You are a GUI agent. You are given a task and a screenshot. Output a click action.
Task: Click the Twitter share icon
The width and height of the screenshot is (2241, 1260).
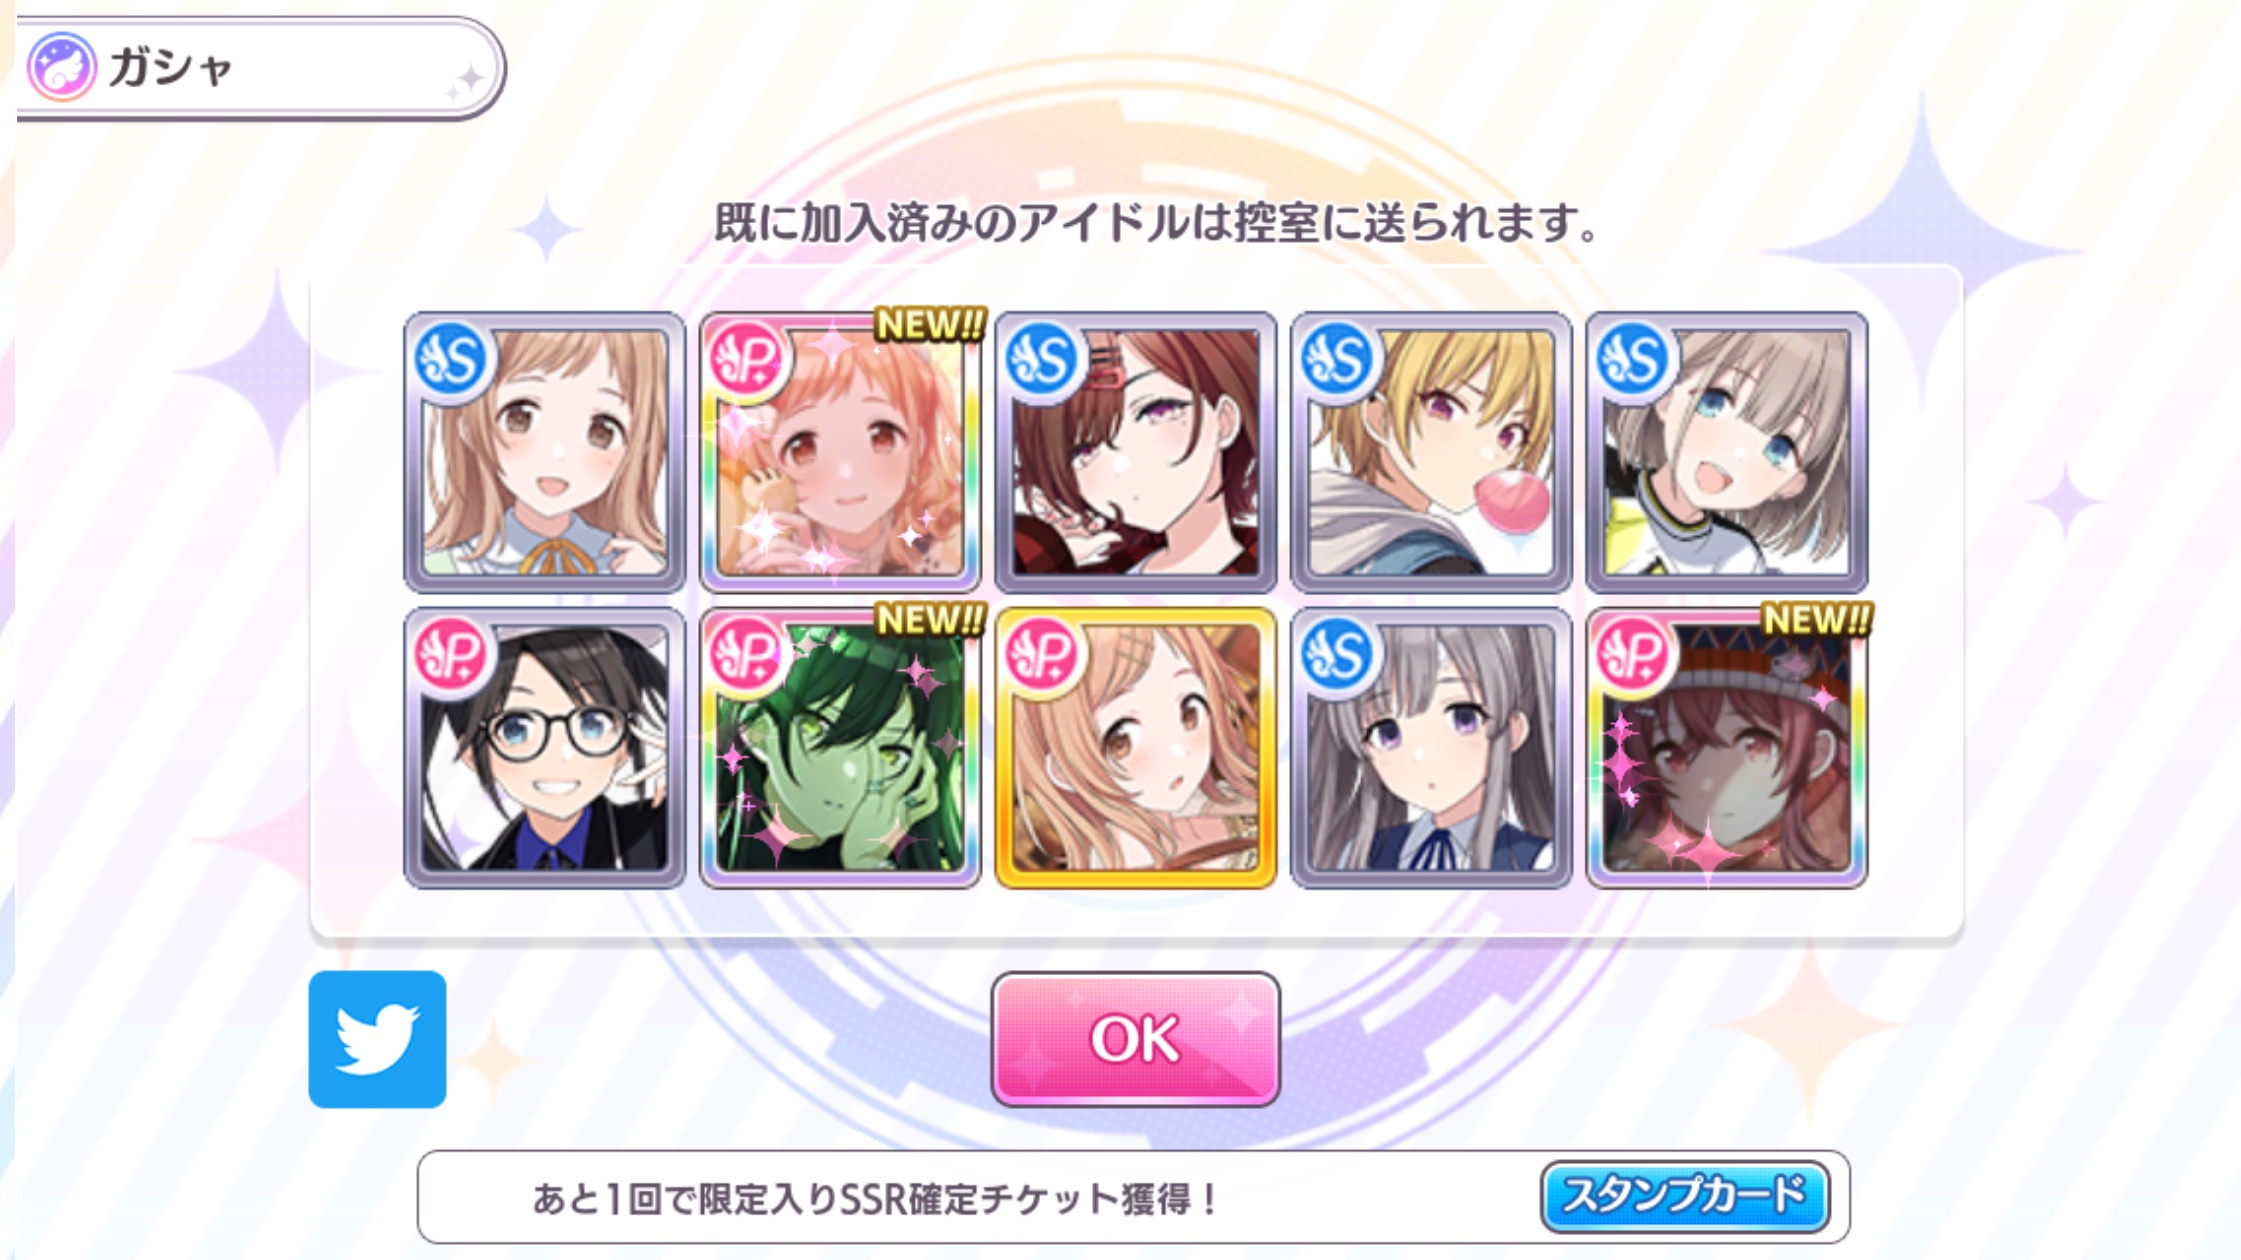[377, 1039]
